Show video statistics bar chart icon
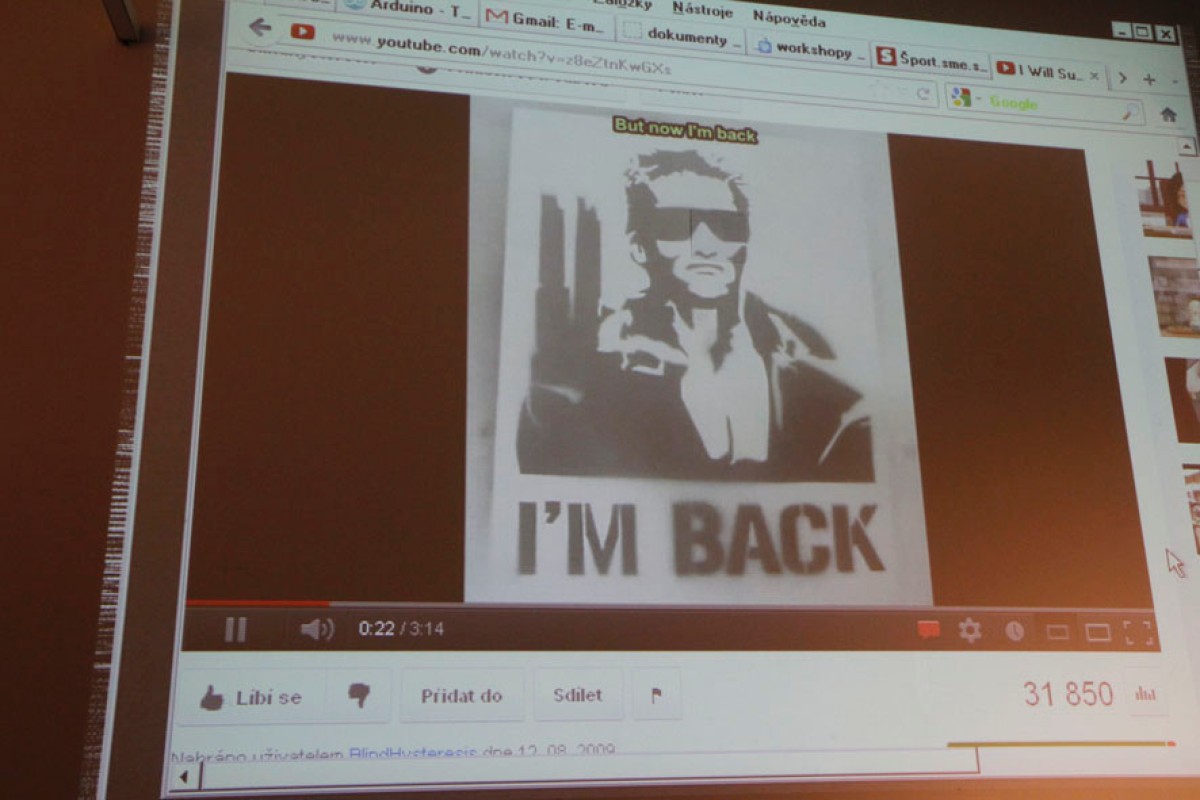 pos(1145,693)
